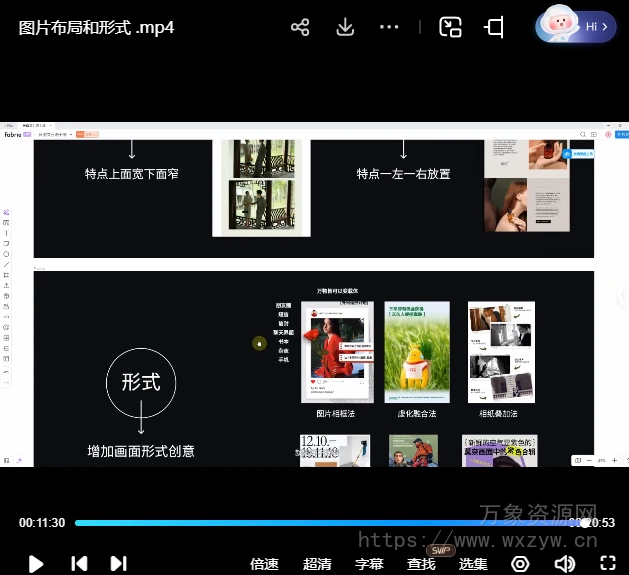Toggle subtitles with the 字幕 button
This screenshot has height=575, width=629.
(369, 564)
